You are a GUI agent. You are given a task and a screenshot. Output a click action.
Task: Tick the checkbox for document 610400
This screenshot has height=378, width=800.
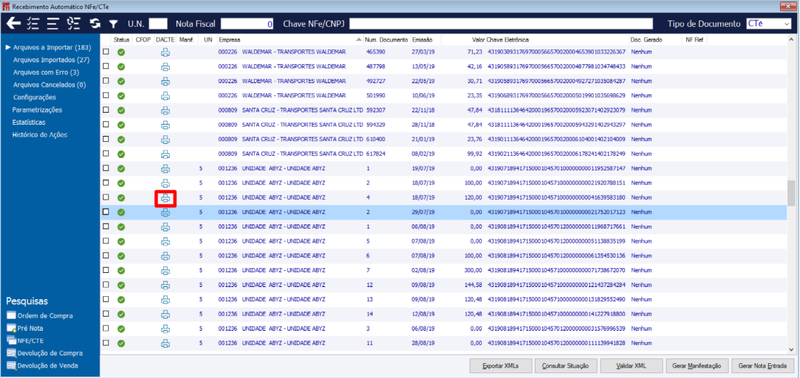(x=106, y=139)
